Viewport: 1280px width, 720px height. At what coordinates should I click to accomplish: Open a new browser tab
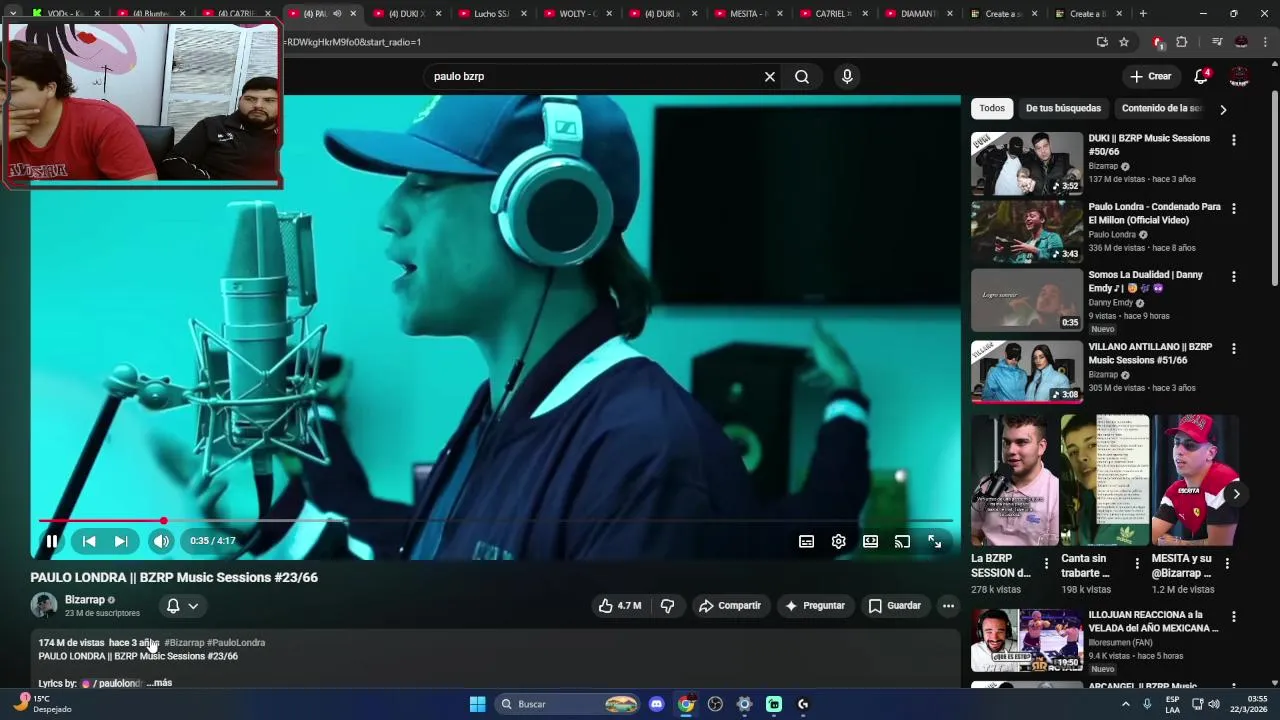click(x=1143, y=14)
